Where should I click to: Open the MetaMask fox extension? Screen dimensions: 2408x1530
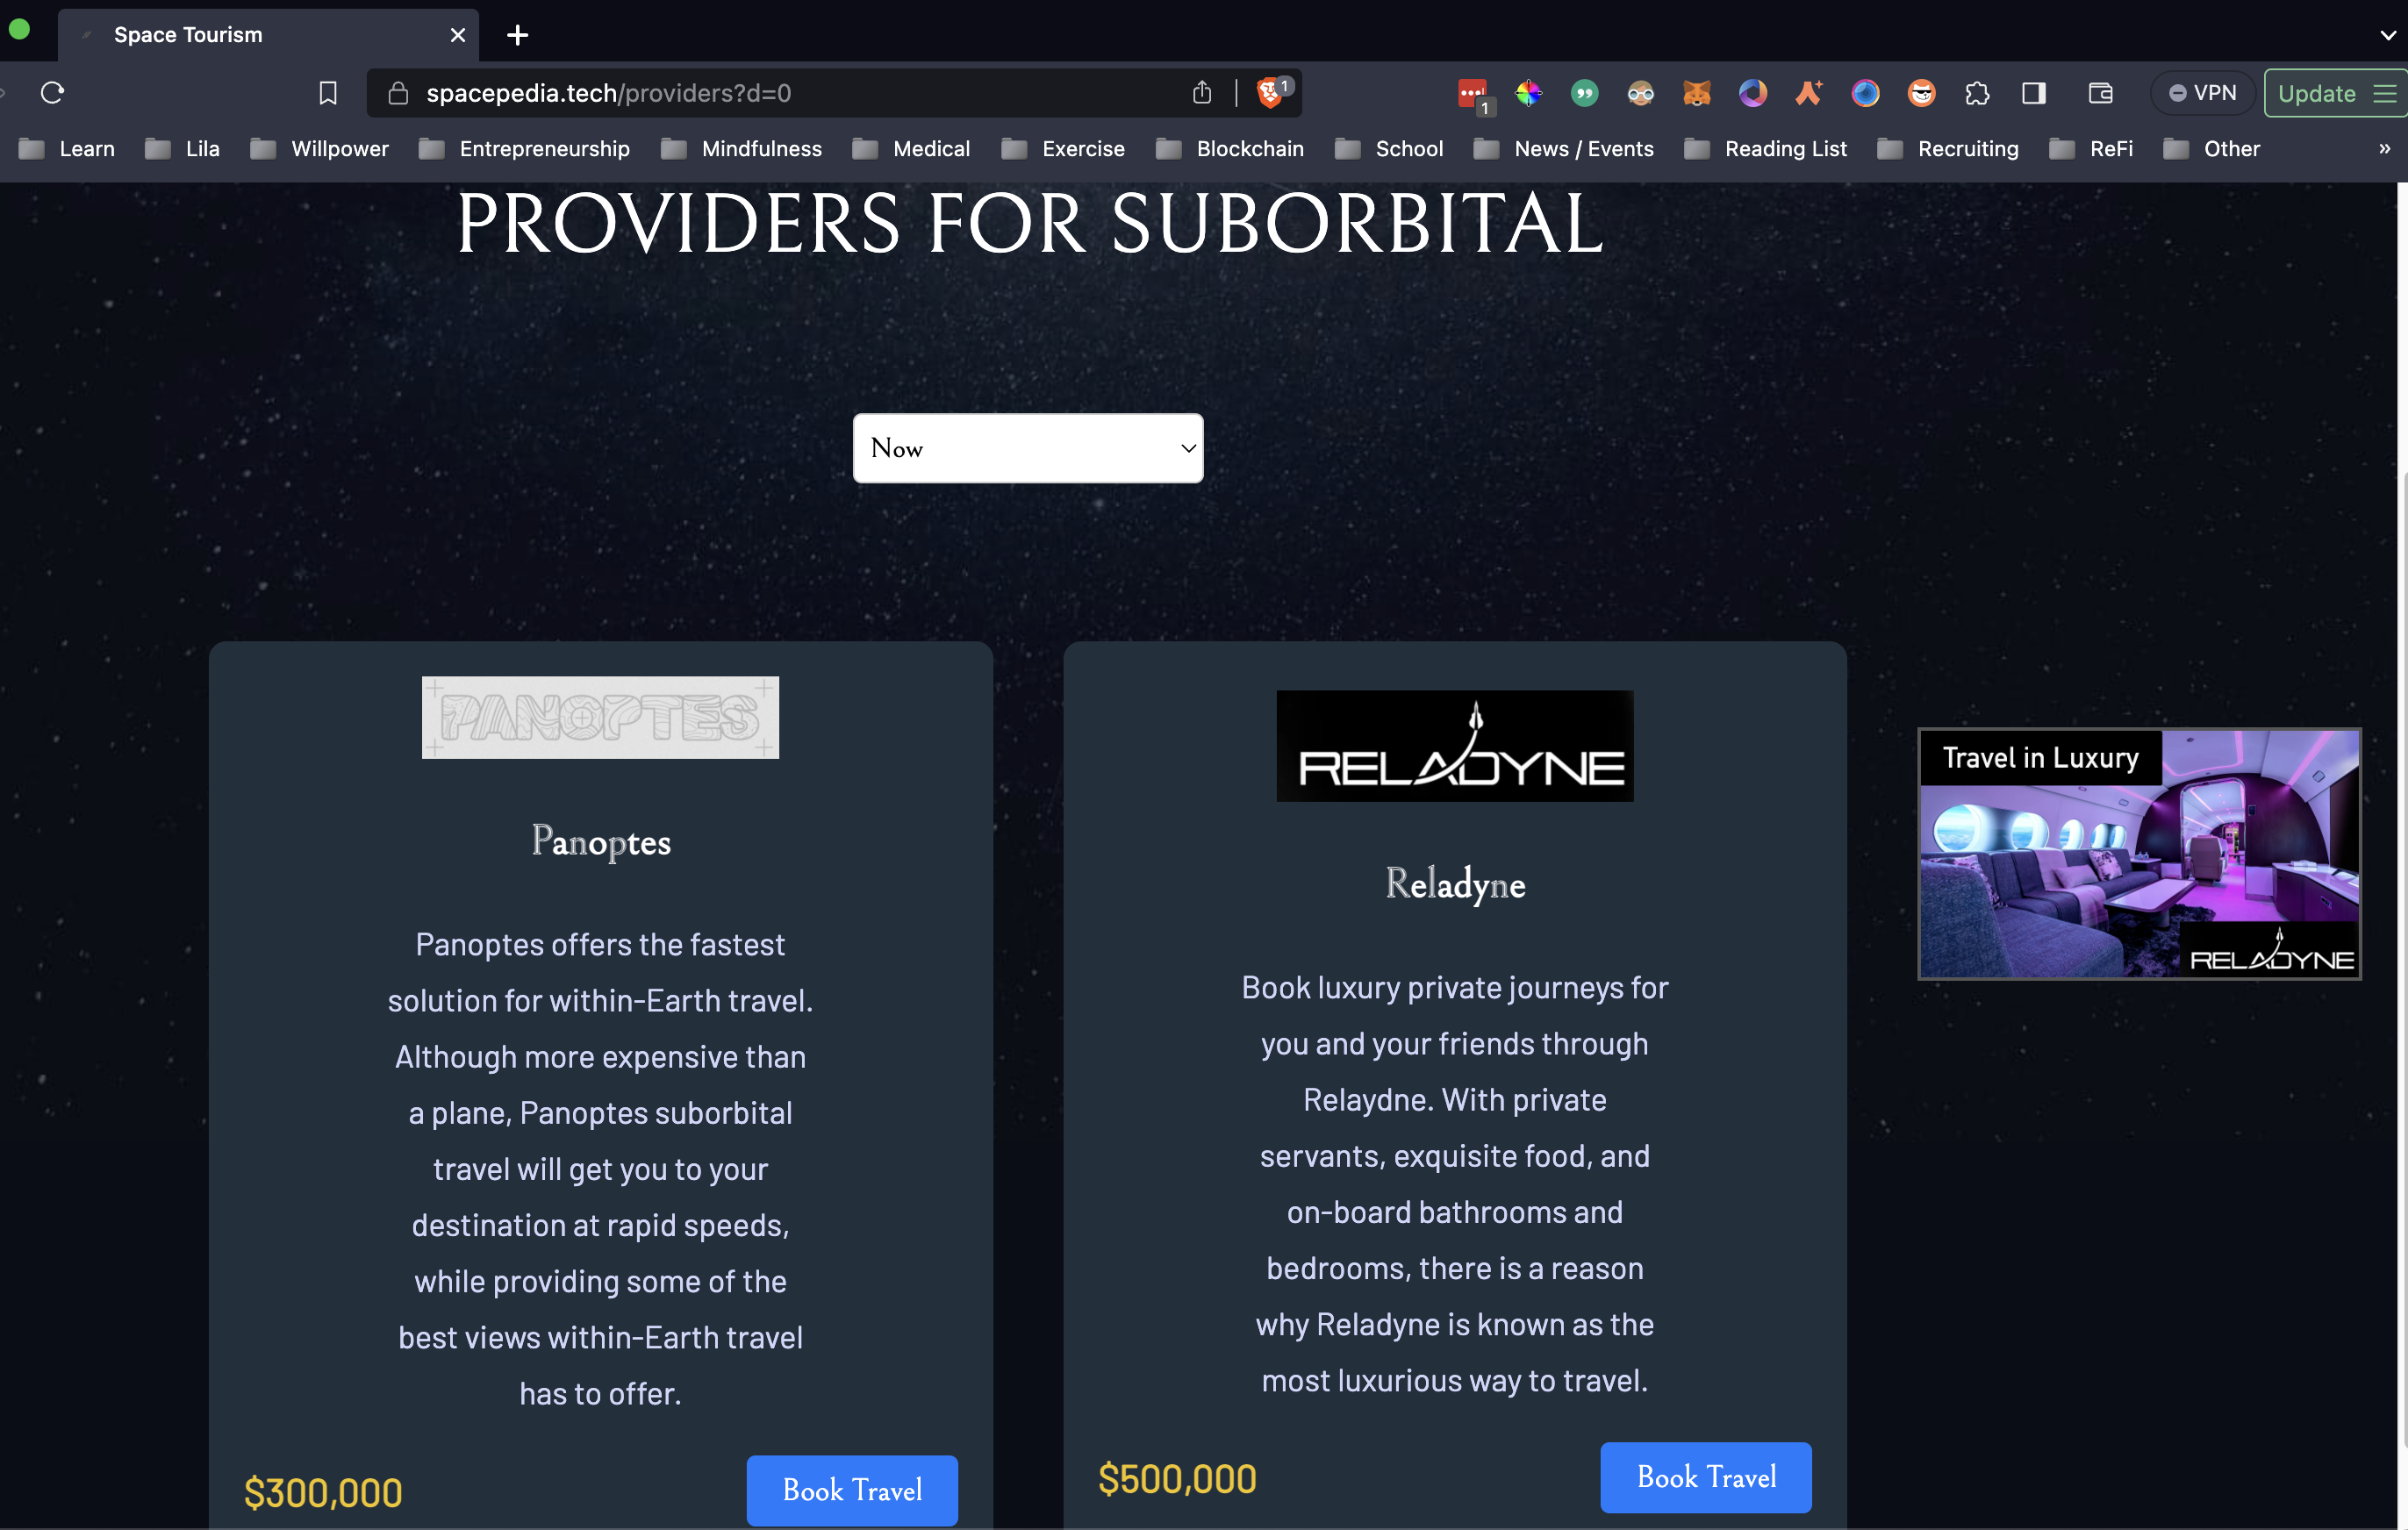pyautogui.click(x=1696, y=93)
